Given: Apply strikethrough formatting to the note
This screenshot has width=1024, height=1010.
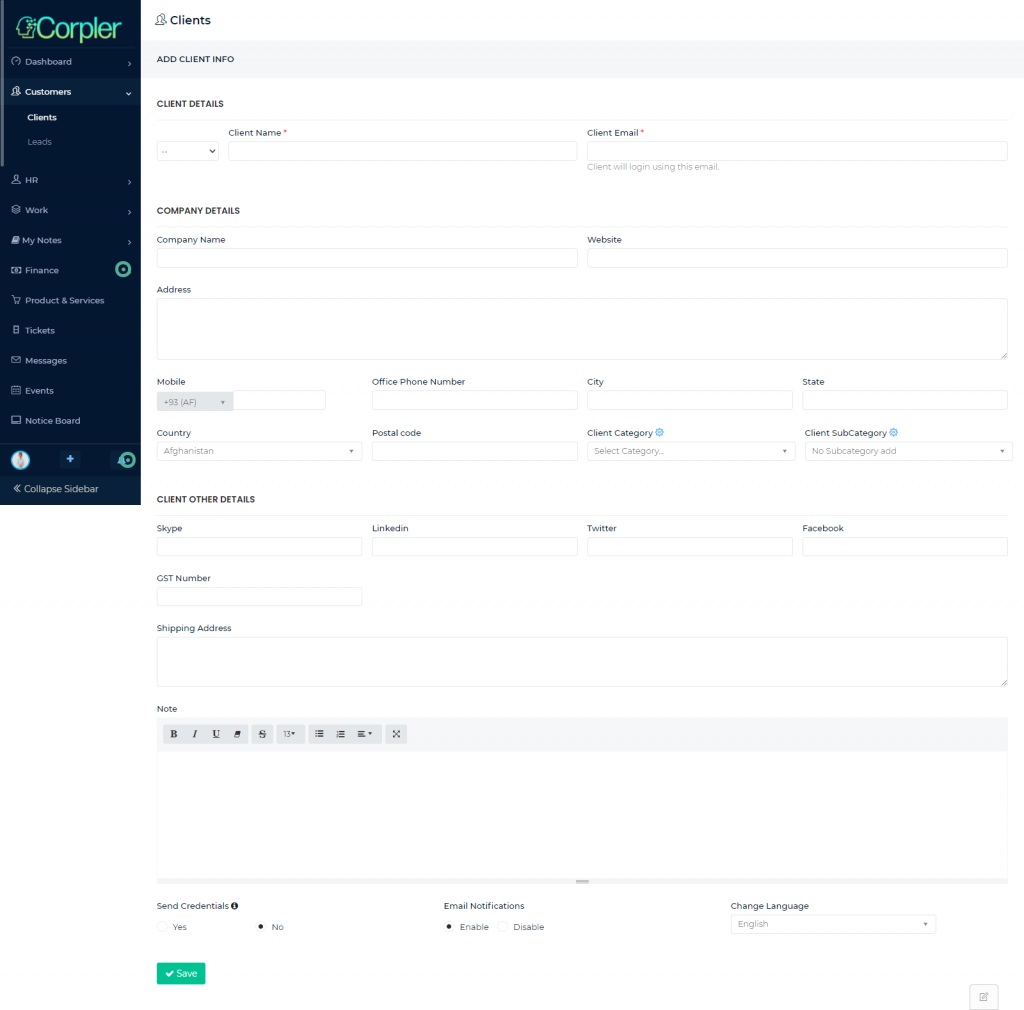Looking at the screenshot, I should click(261, 733).
